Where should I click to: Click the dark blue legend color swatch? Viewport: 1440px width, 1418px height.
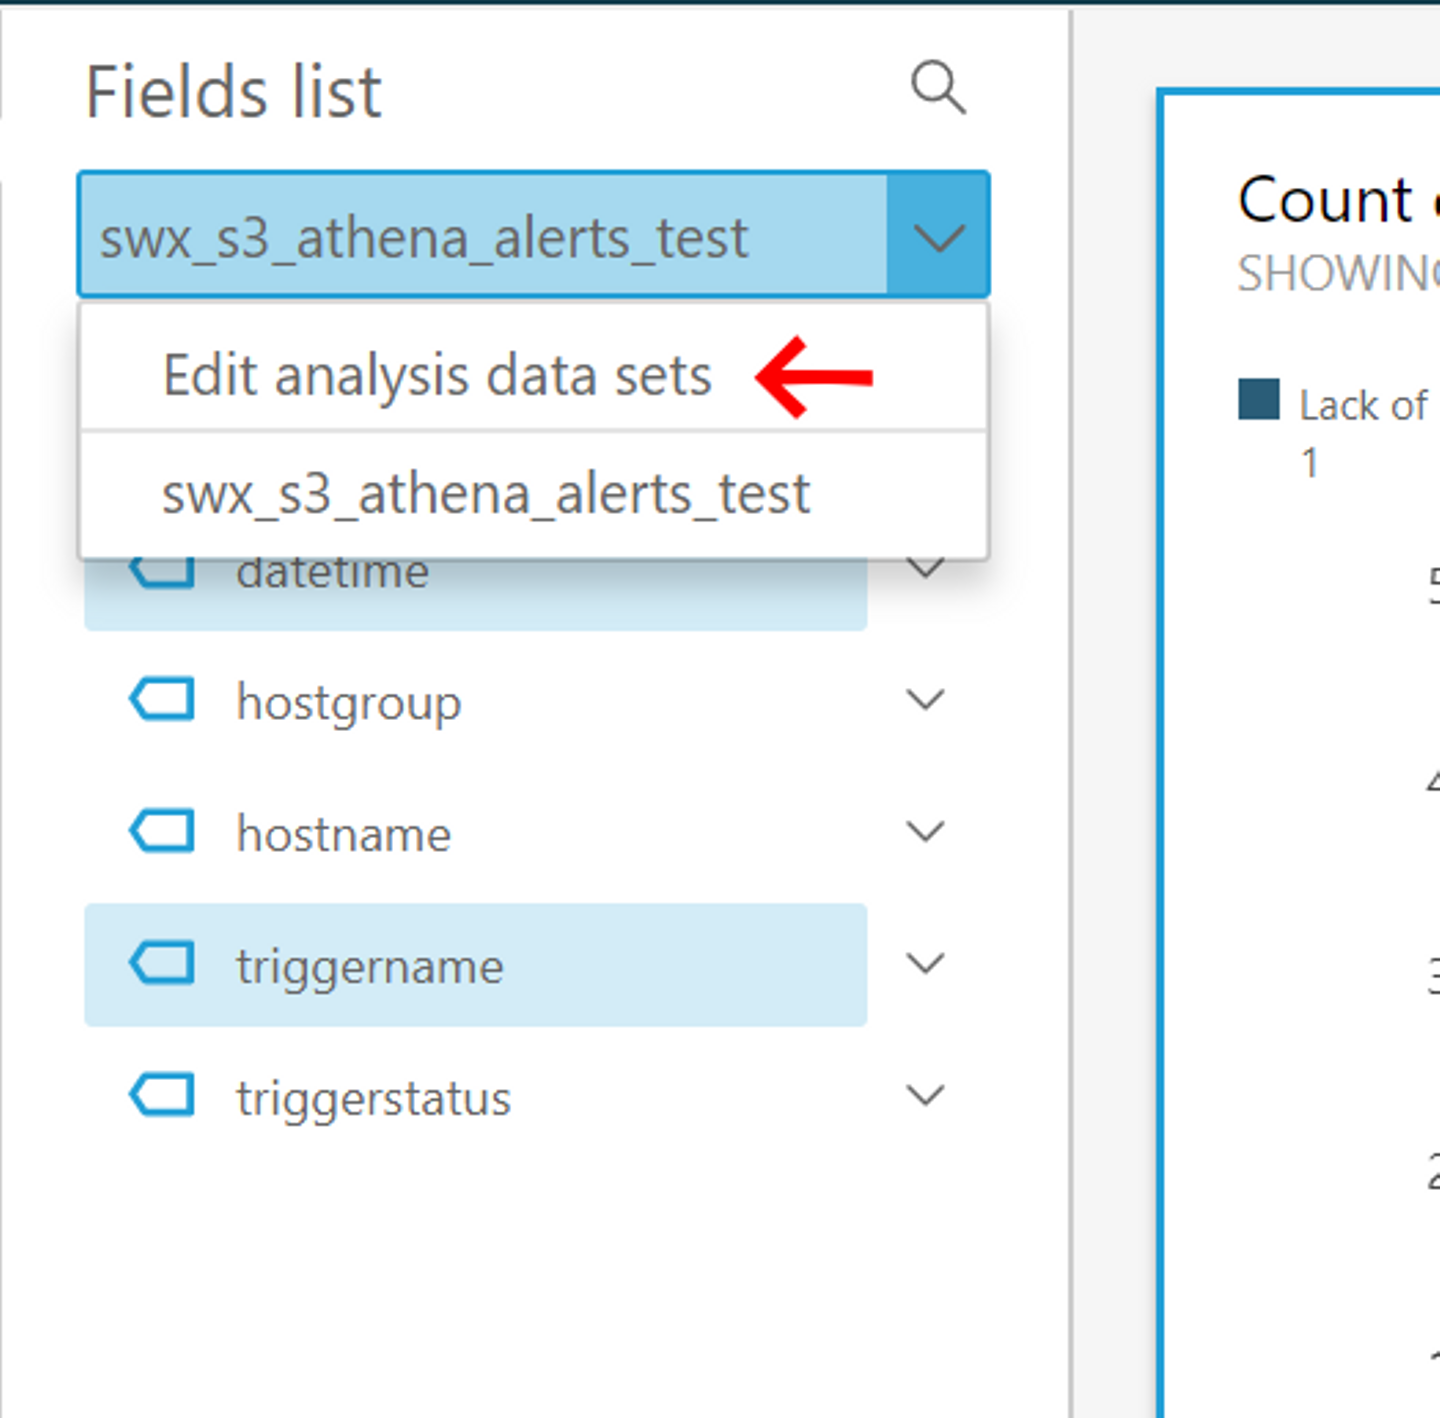1258,399
